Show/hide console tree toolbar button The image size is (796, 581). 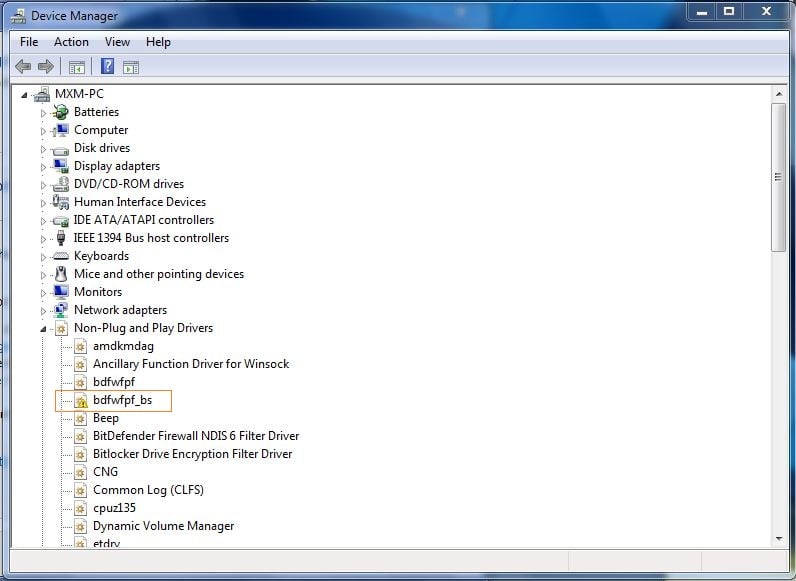[77, 67]
